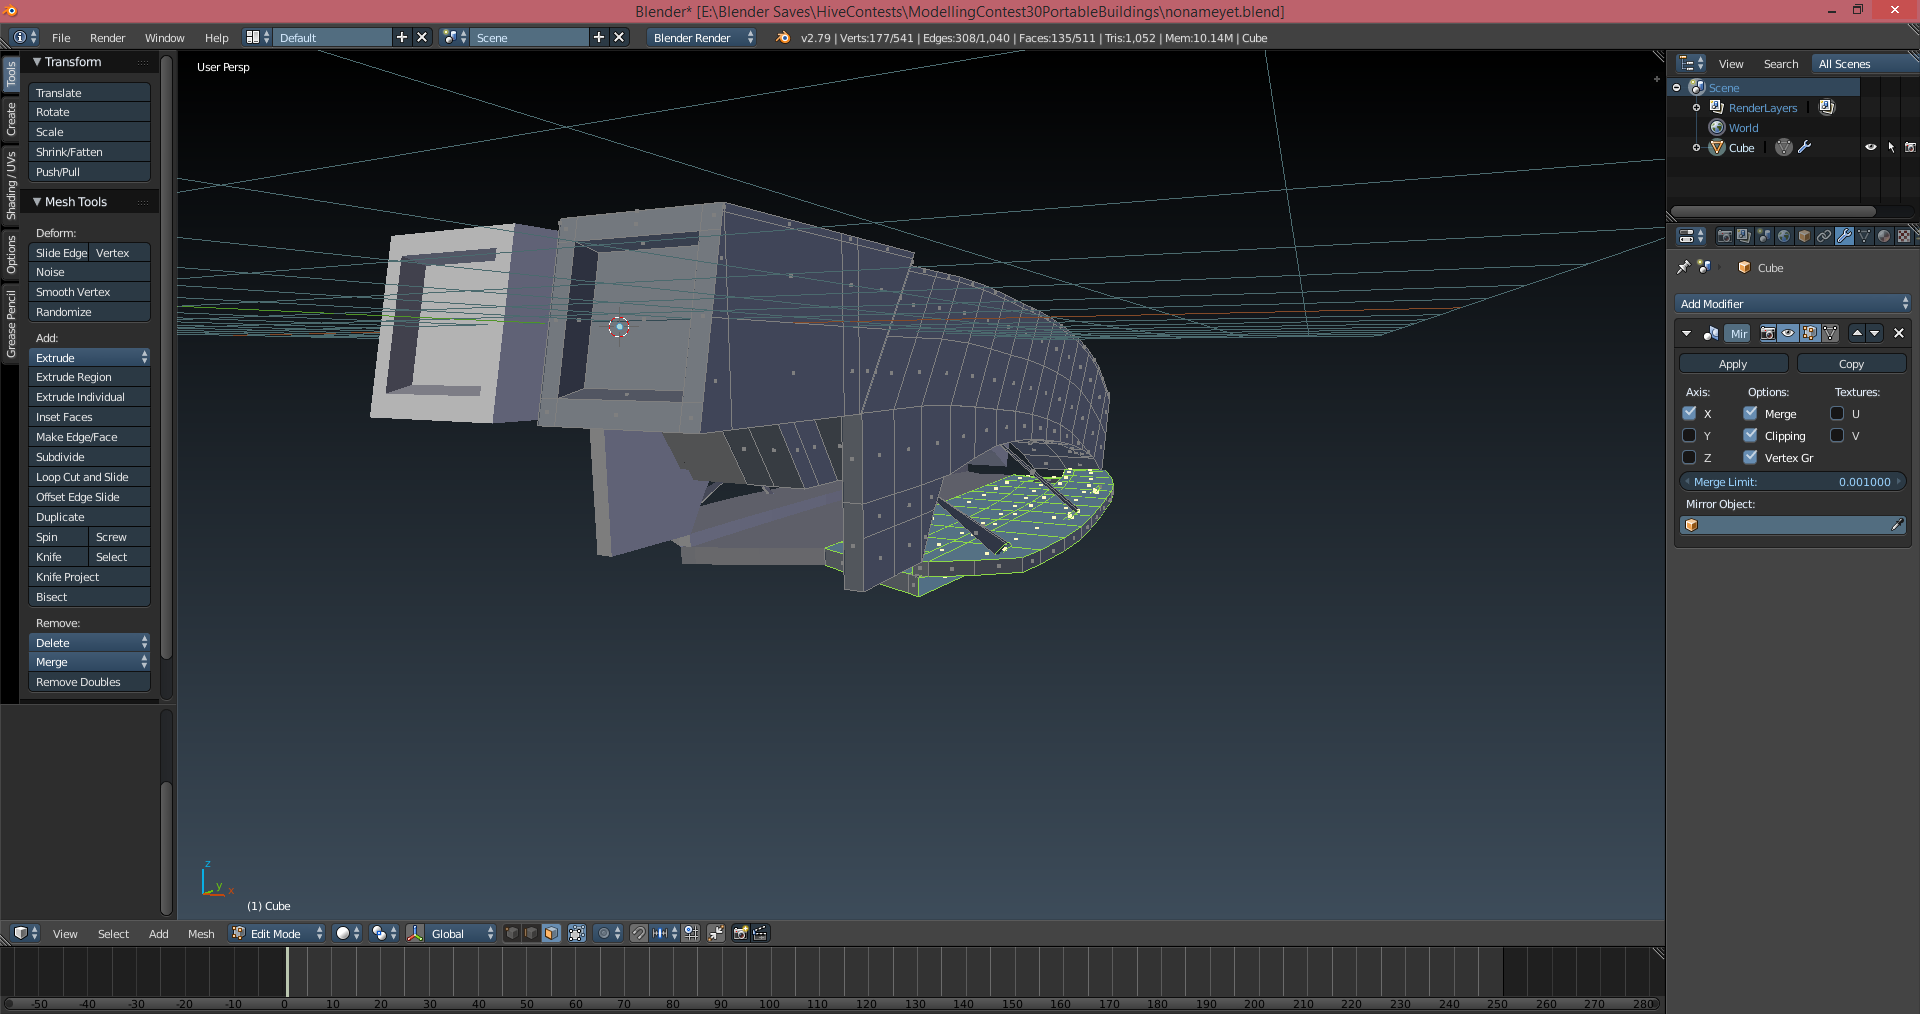Open the Merge dropdown under Remove
This screenshot has height=1014, width=1920.
click(x=90, y=662)
